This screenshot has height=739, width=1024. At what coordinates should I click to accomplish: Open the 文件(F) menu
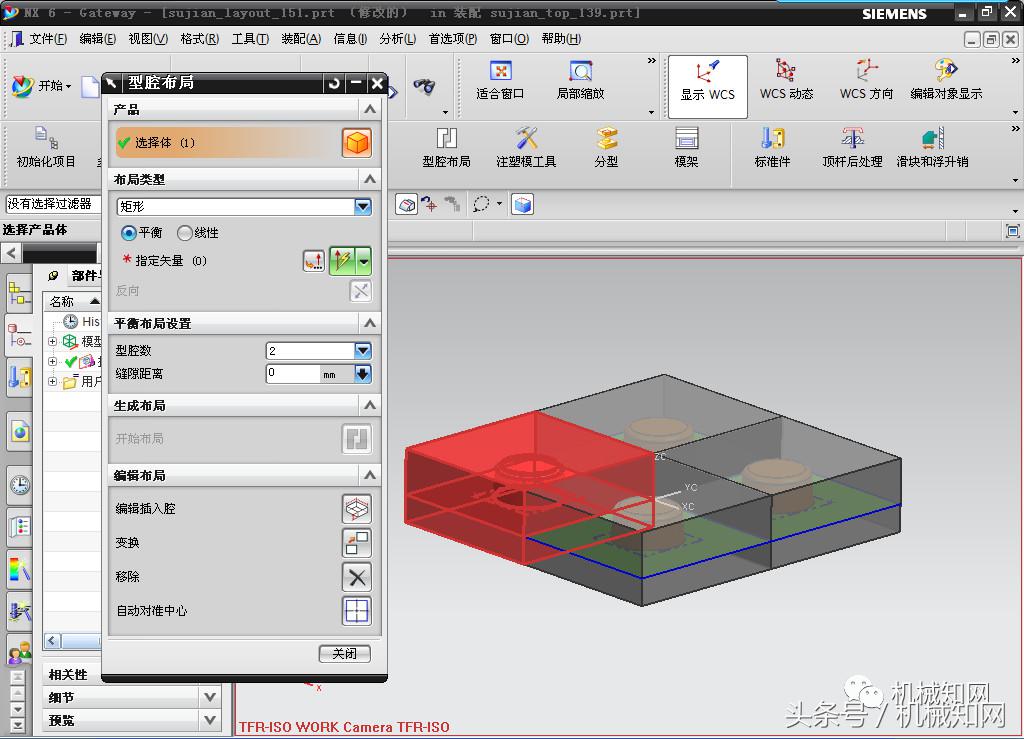point(47,39)
